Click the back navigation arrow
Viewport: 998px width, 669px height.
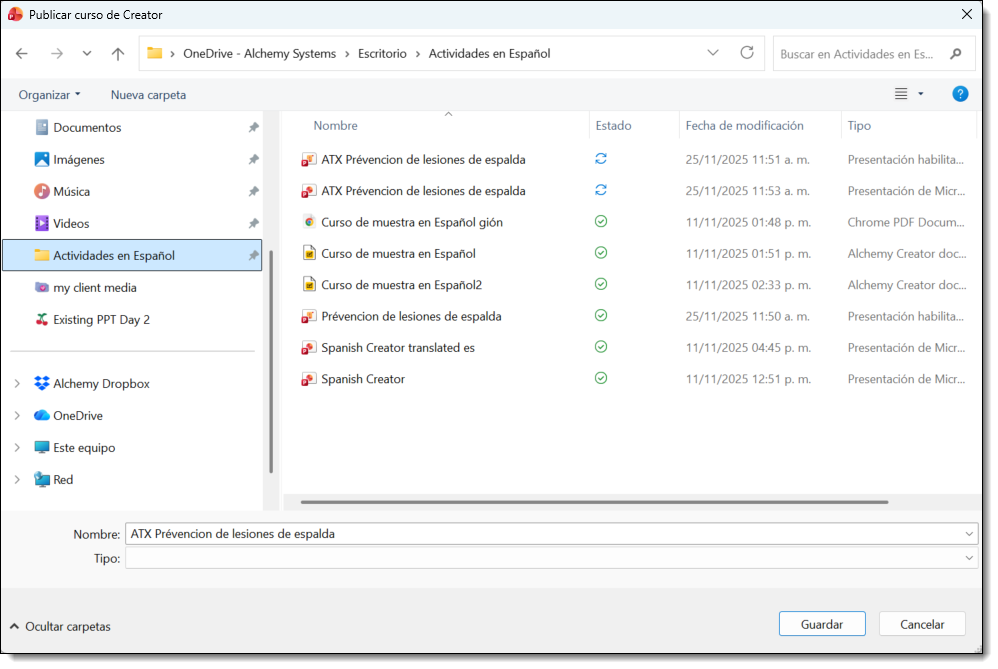[22, 54]
